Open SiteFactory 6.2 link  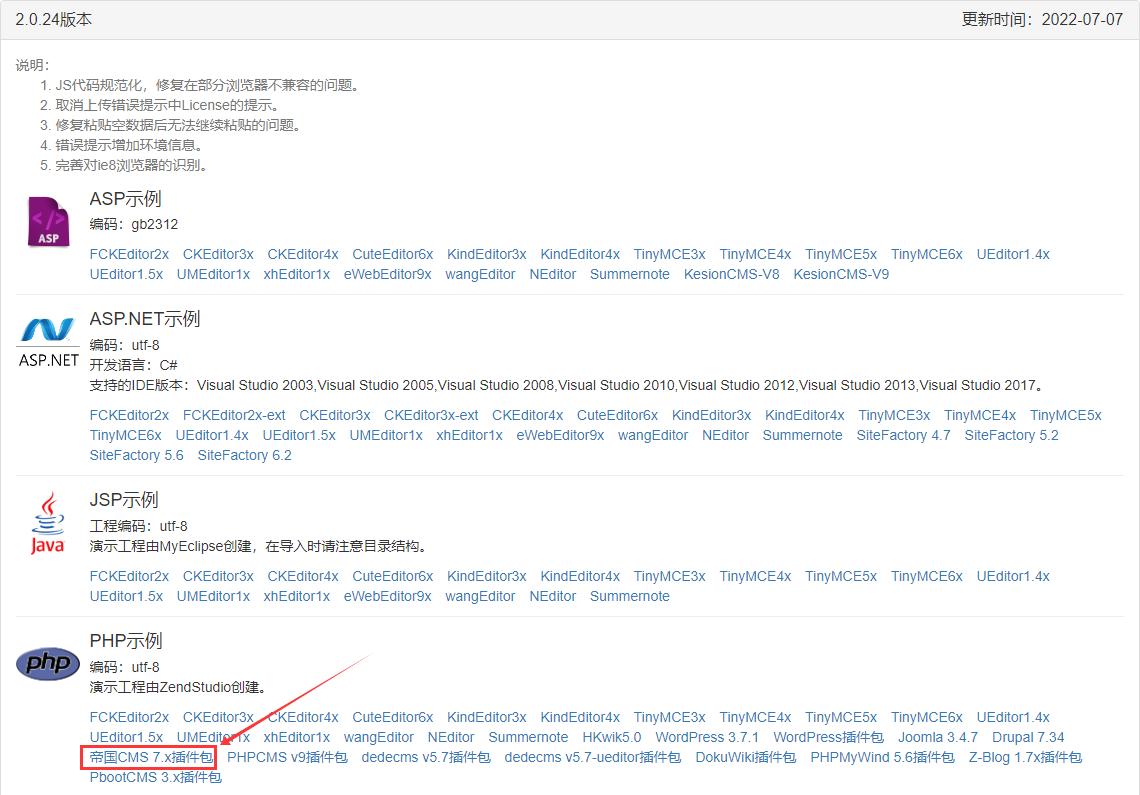pyautogui.click(x=244, y=455)
